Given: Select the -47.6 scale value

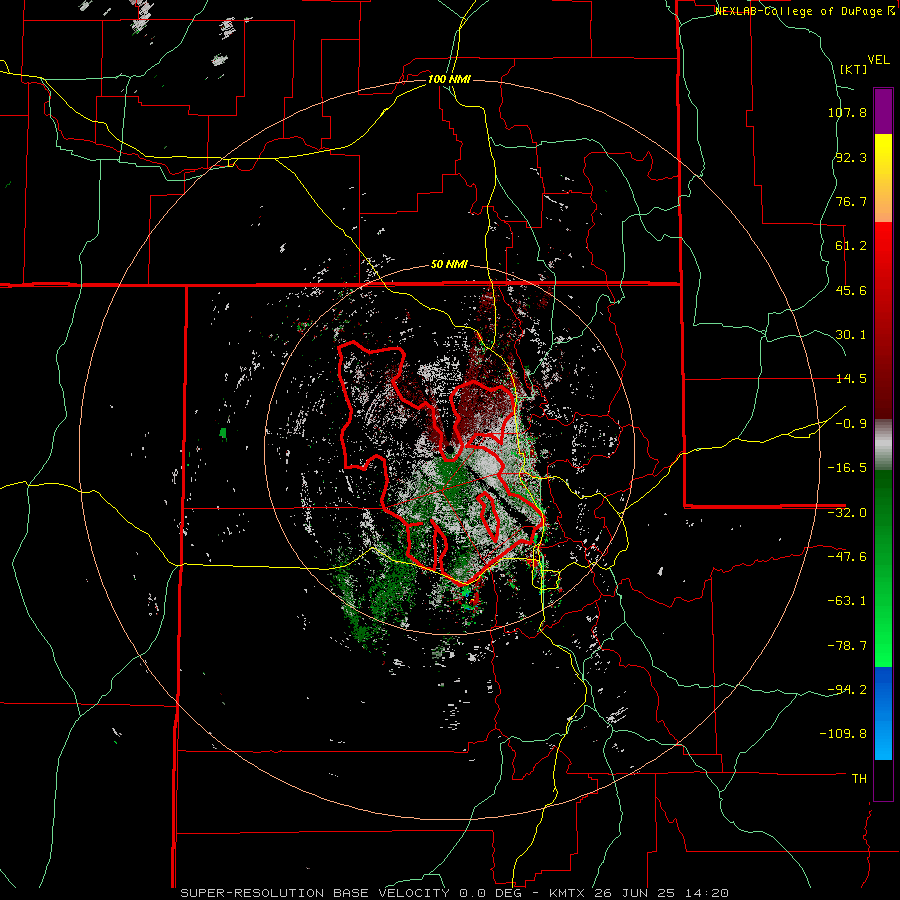Looking at the screenshot, I should coord(847,557).
